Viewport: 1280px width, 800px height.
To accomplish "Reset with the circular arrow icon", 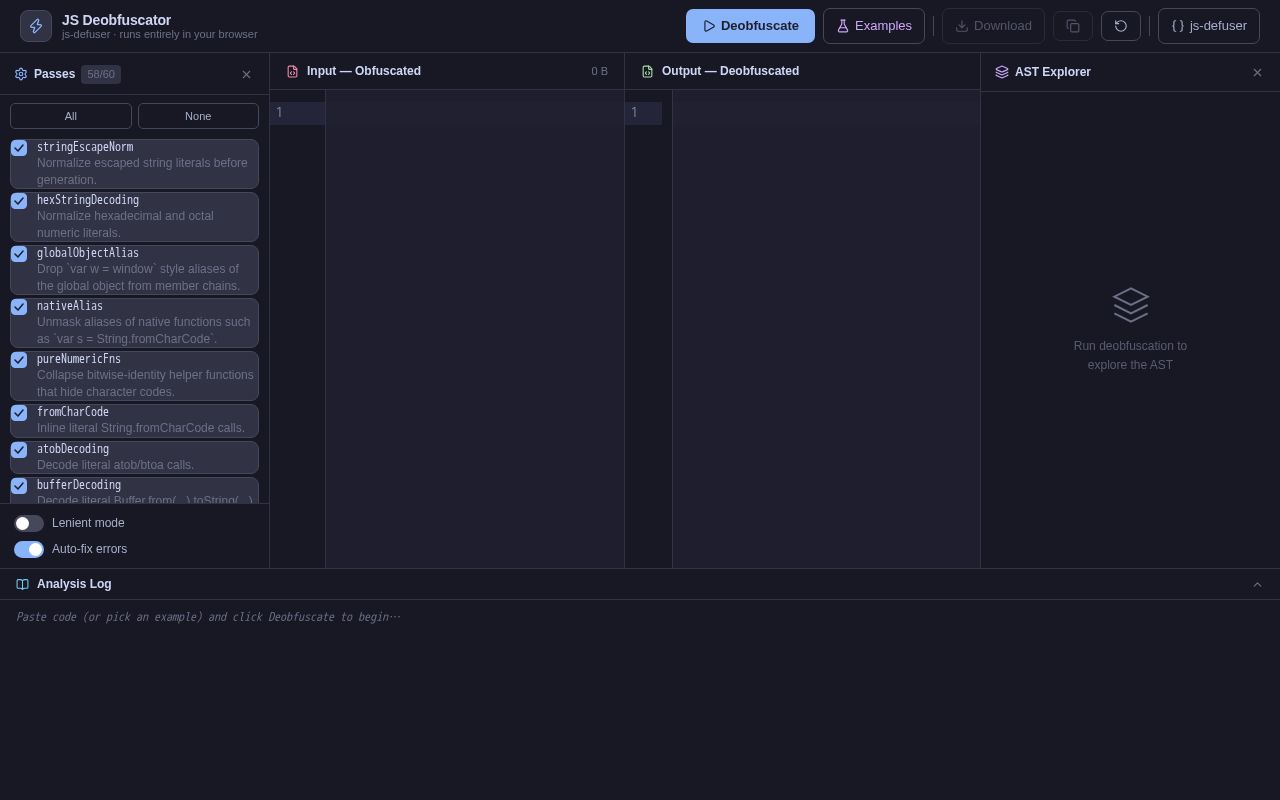I will click(1121, 26).
